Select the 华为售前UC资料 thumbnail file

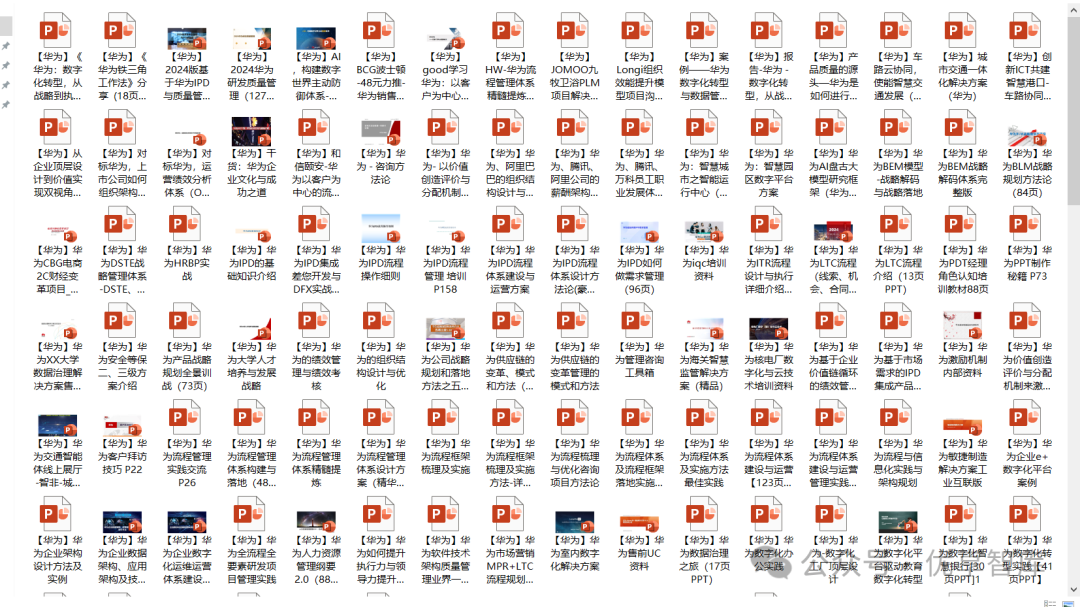coord(639,524)
